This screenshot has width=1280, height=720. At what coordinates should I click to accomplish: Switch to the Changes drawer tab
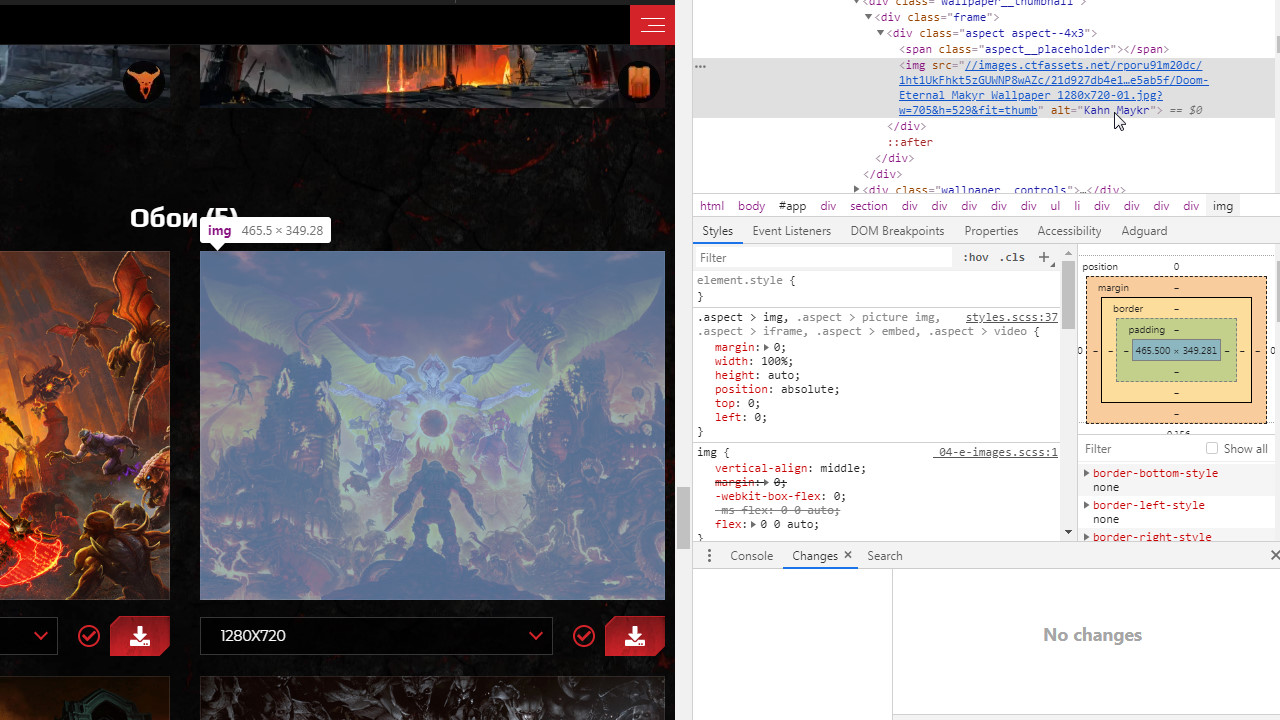pos(814,556)
